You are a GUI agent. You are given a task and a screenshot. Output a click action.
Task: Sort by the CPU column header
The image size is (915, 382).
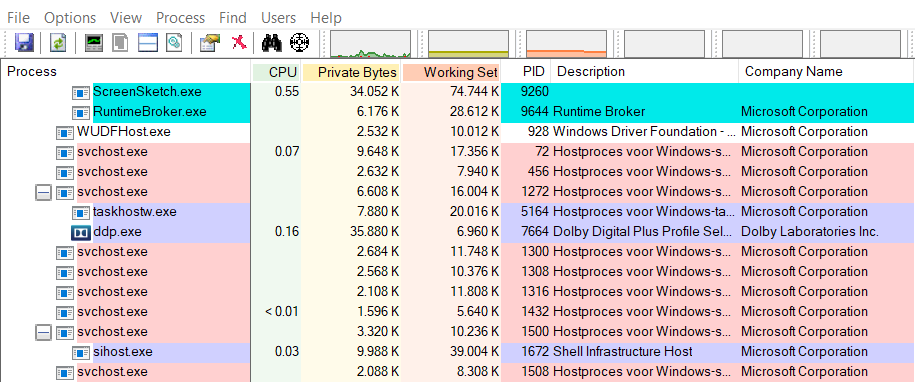277,72
